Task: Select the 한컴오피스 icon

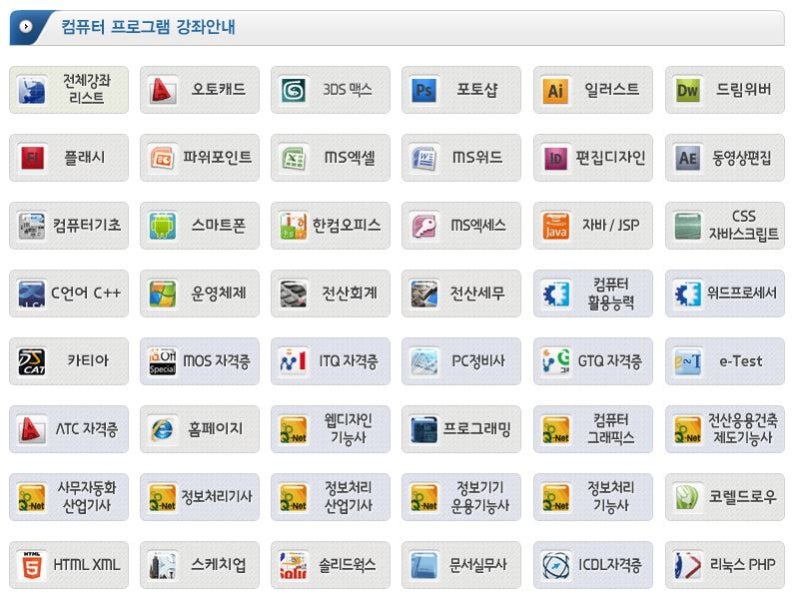Action: pos(293,226)
